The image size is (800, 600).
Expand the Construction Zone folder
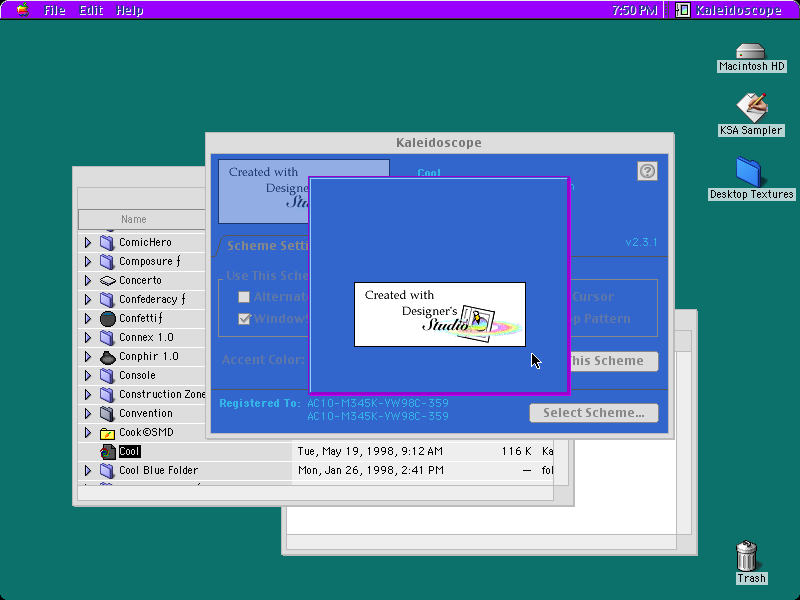point(88,394)
